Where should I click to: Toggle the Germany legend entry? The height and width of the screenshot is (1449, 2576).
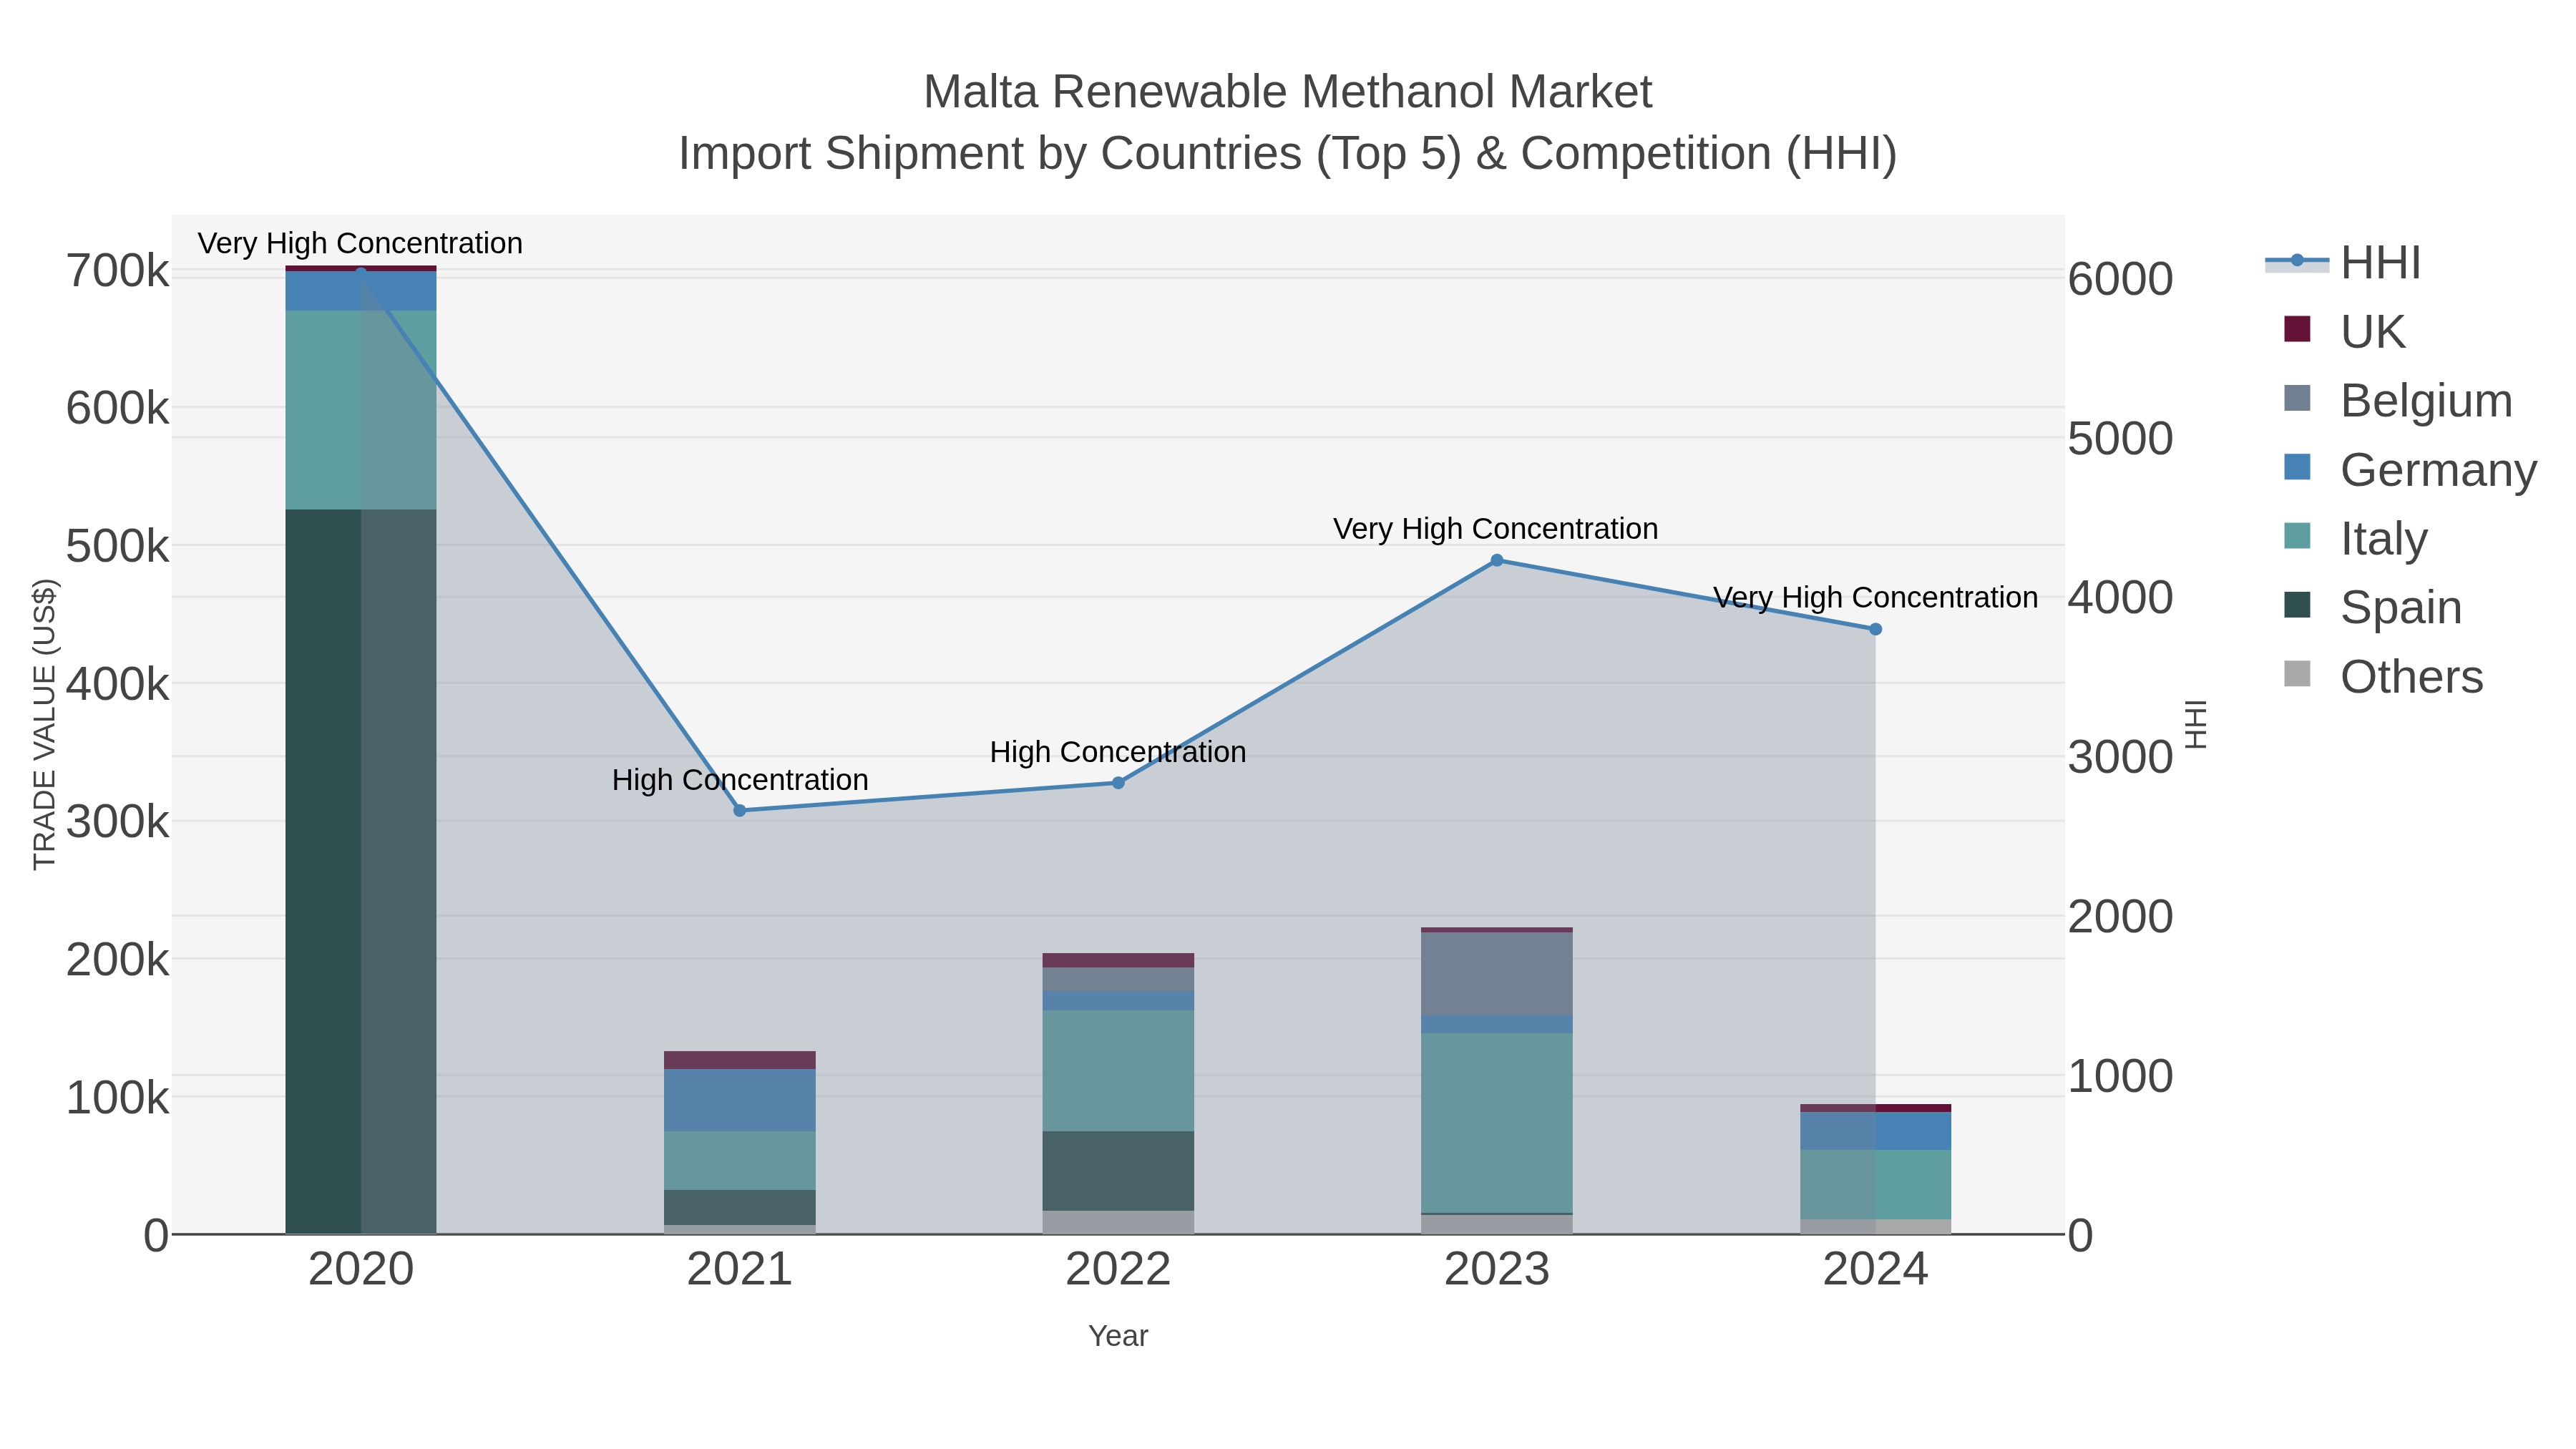pos(2410,469)
